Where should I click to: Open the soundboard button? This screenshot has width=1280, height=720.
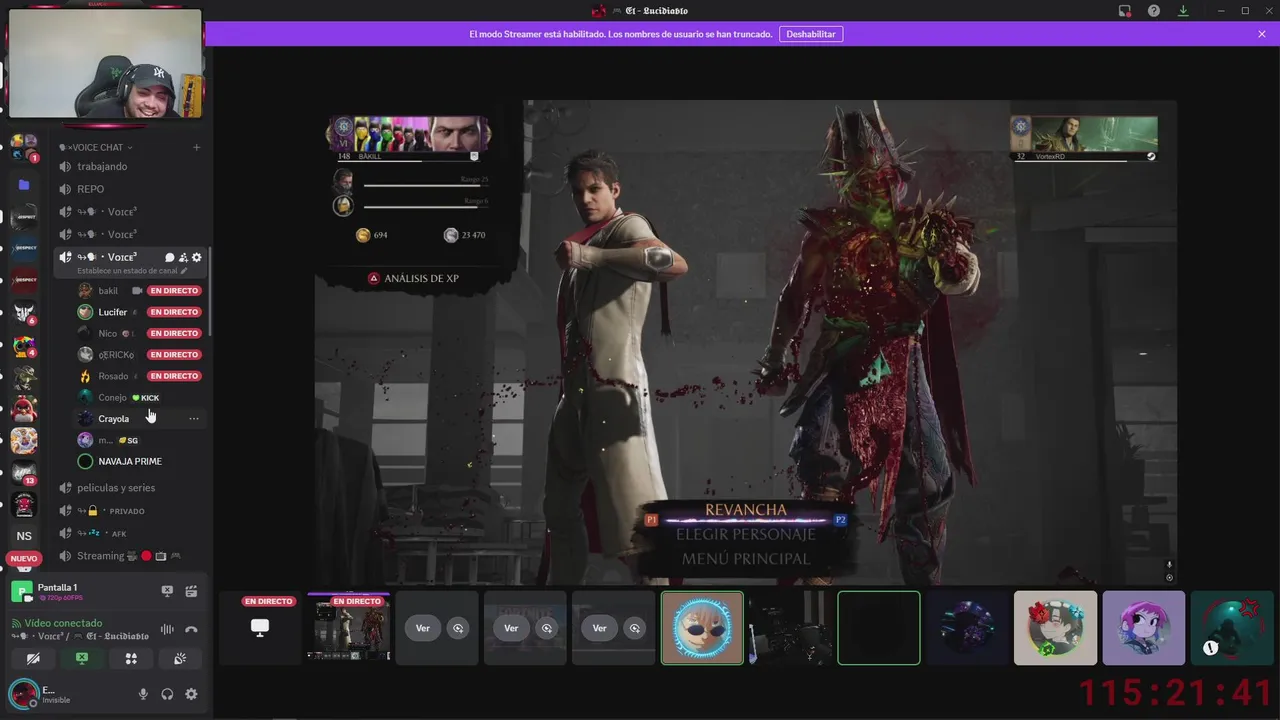(180, 658)
